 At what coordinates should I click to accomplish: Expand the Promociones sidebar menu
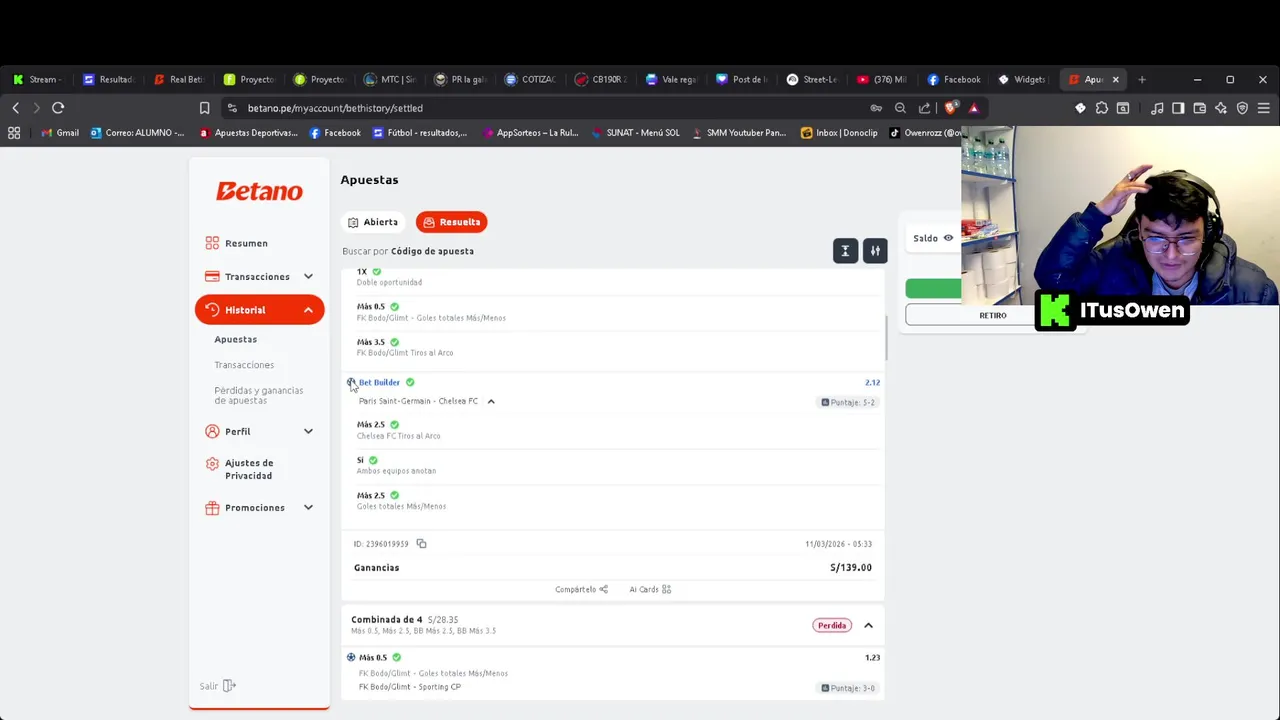[x=259, y=507]
